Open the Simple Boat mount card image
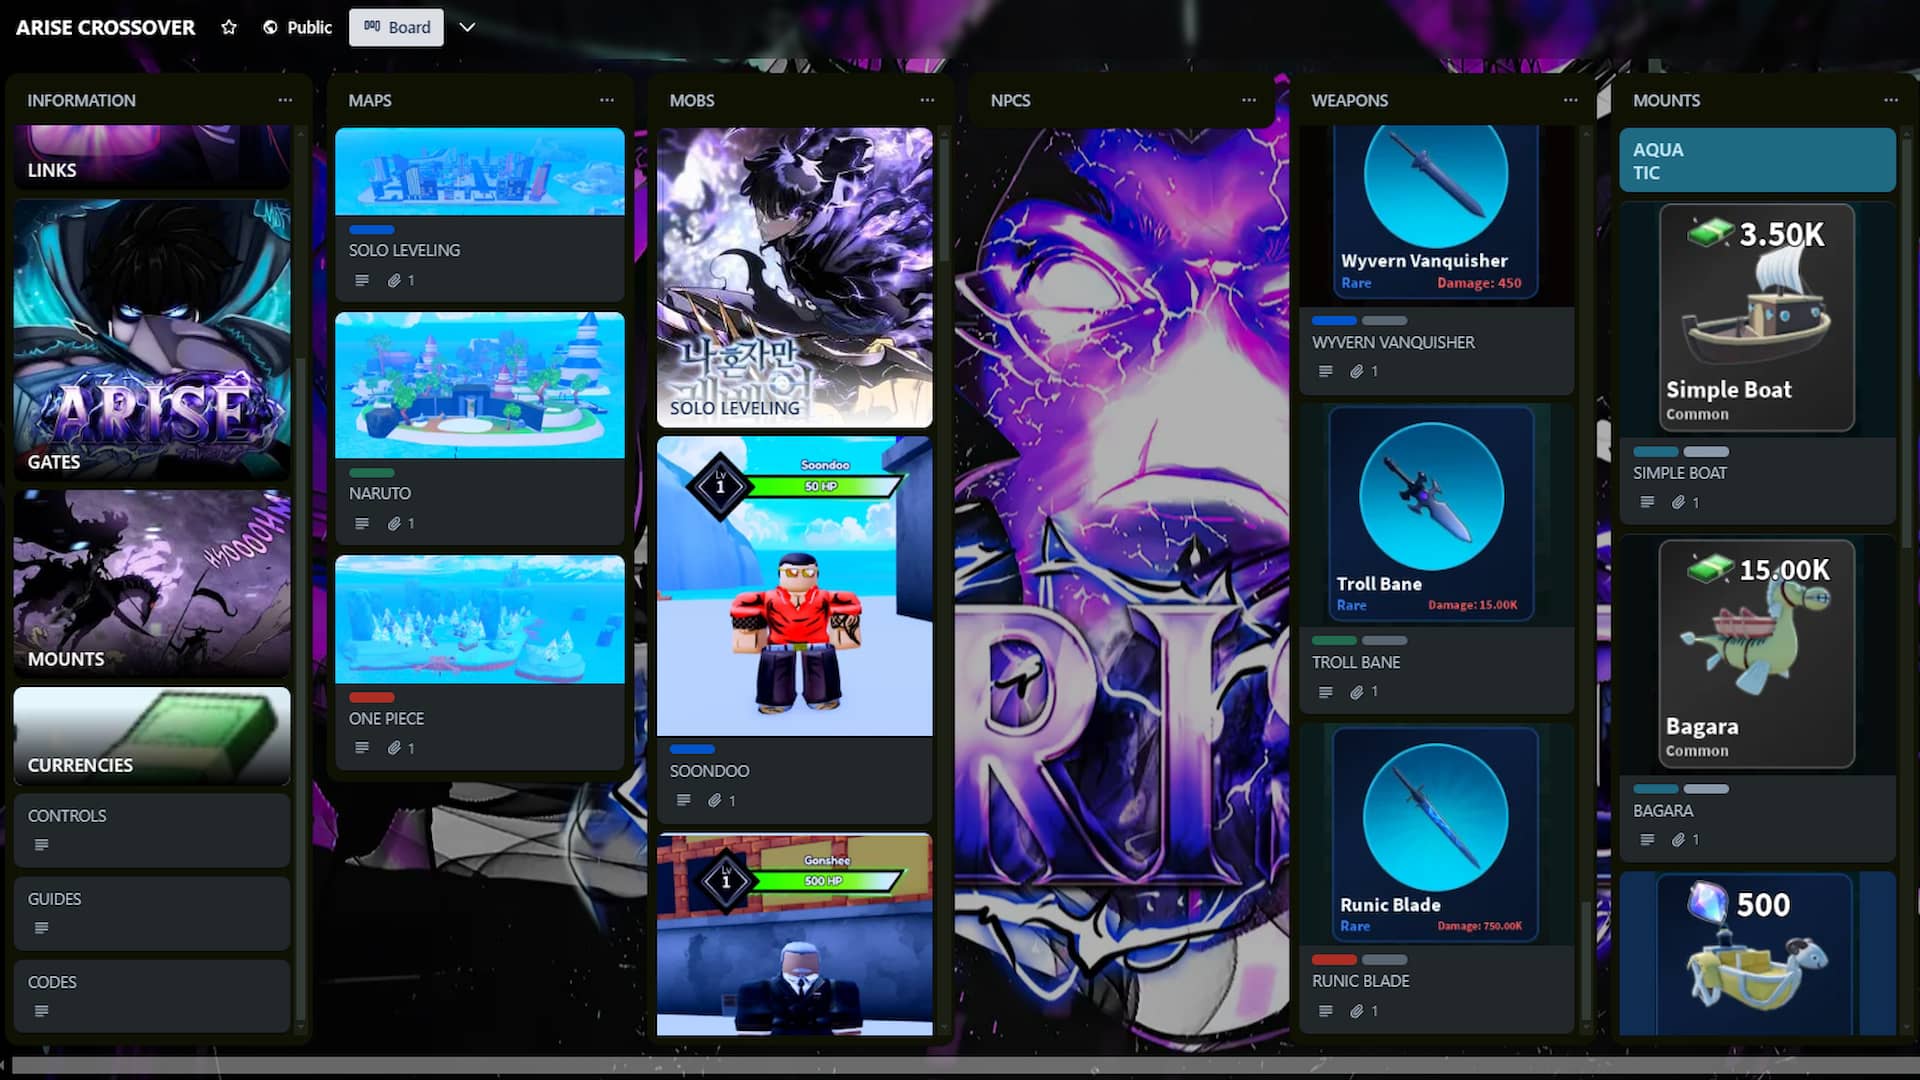The image size is (1920, 1080). [x=1756, y=318]
